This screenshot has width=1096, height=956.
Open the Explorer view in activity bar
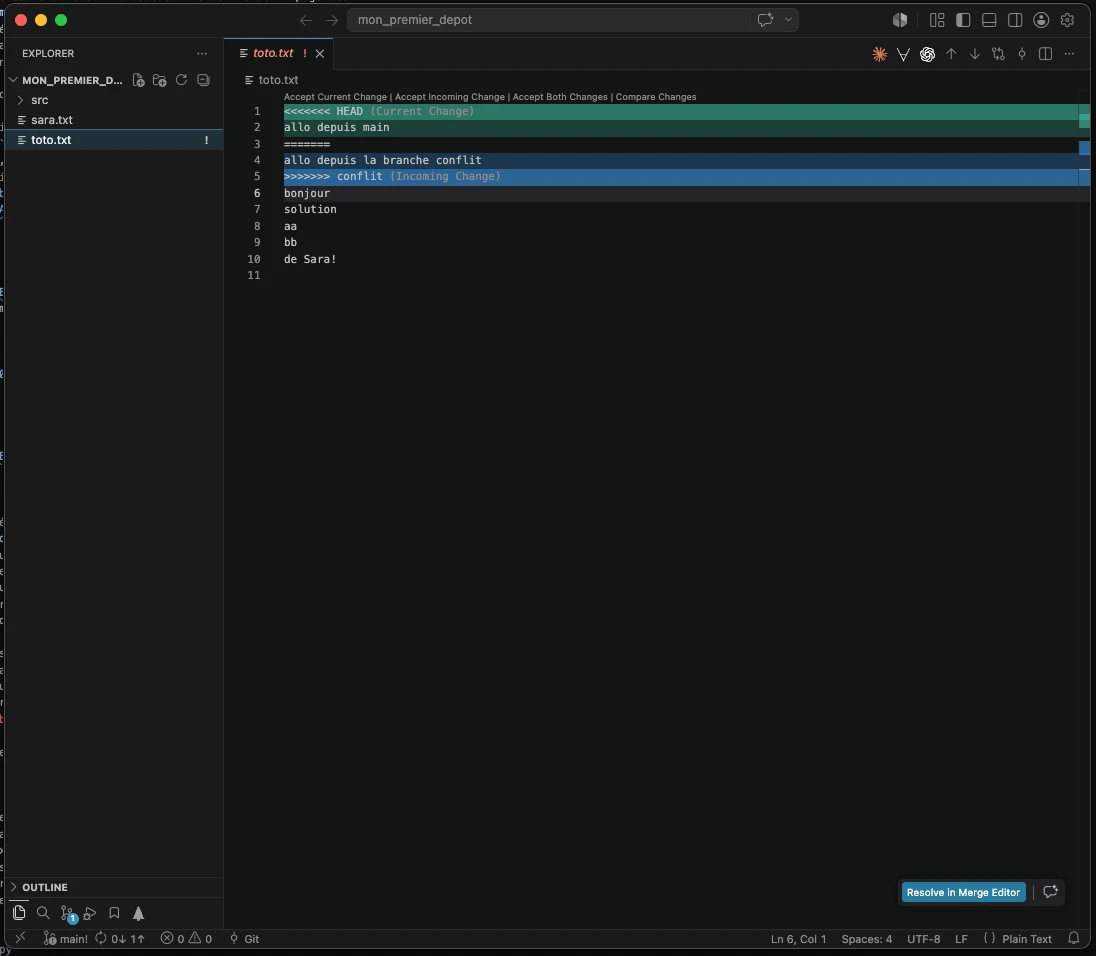point(19,913)
